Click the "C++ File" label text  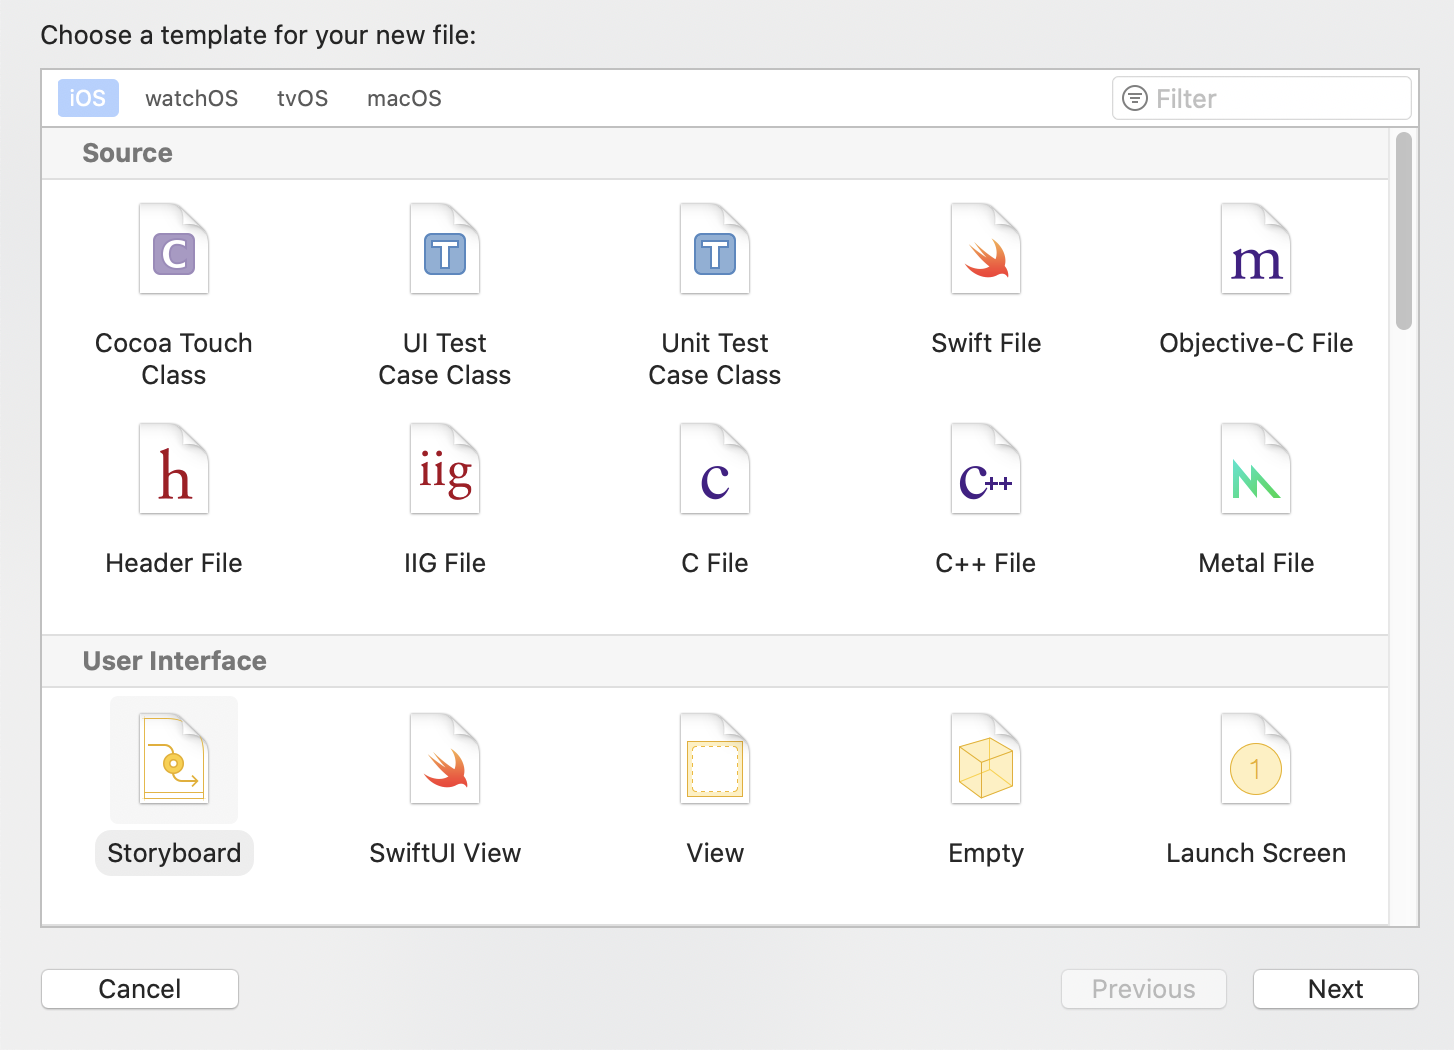click(x=986, y=563)
